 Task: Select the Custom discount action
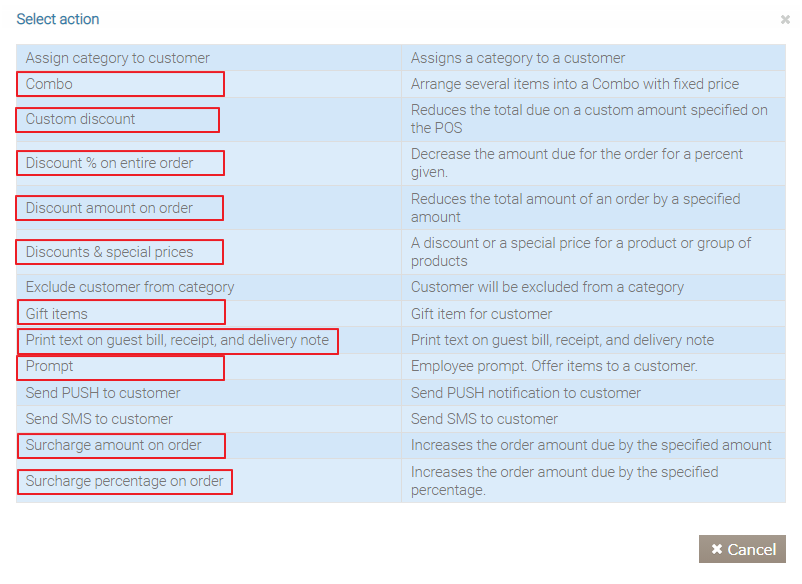point(81,119)
